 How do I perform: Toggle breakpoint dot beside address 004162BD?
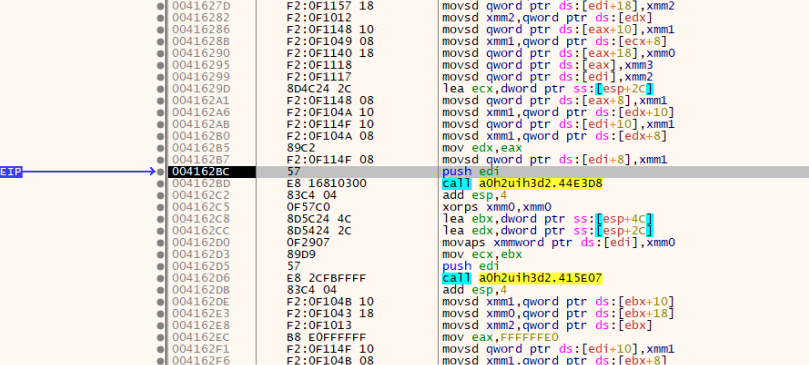(160, 184)
